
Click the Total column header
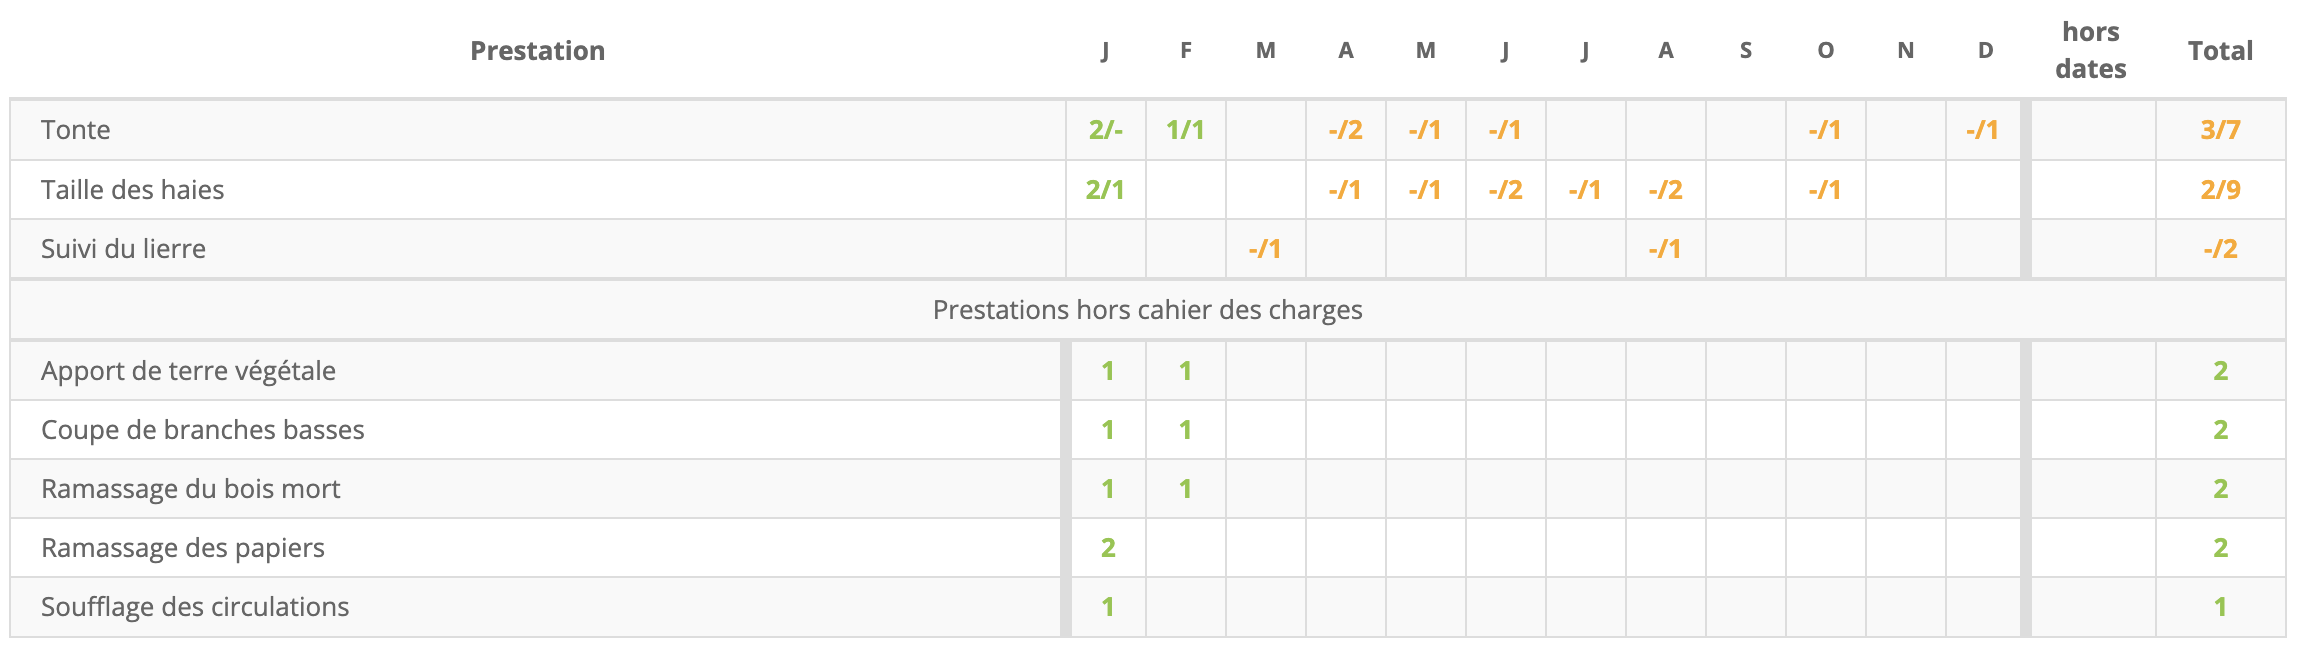coord(2220,51)
